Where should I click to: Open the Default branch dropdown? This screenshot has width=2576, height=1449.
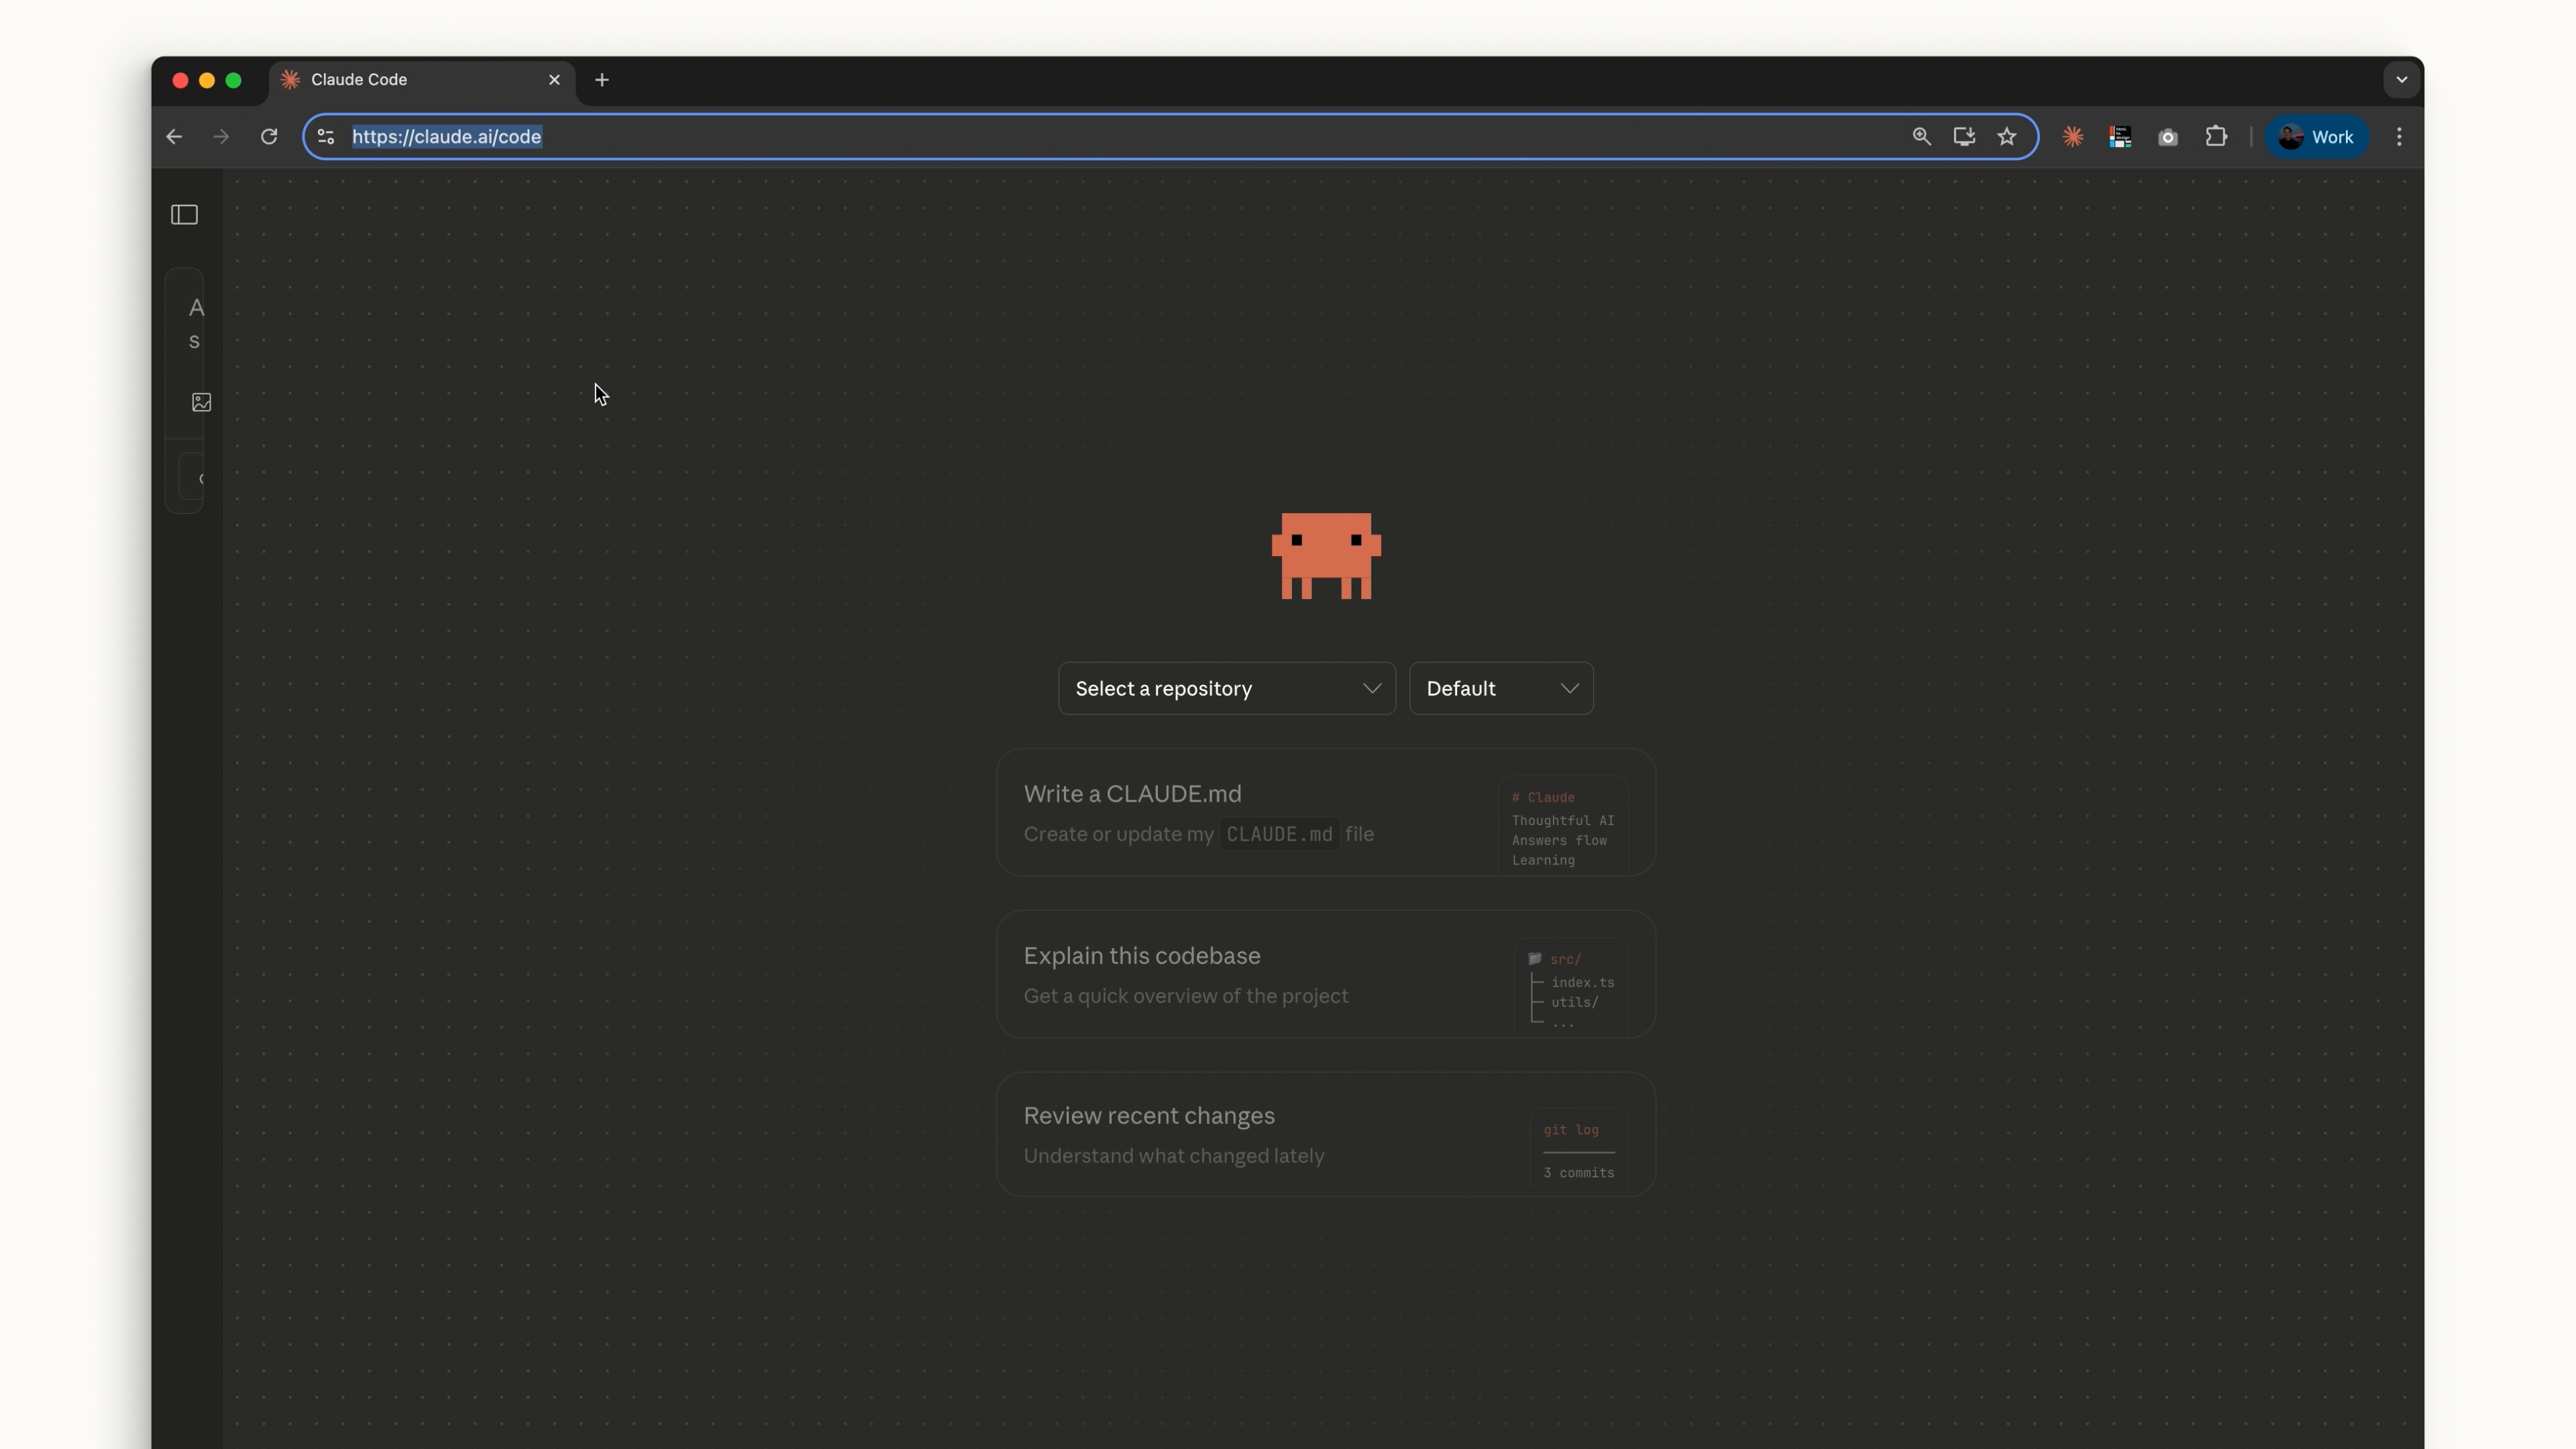click(x=1501, y=688)
